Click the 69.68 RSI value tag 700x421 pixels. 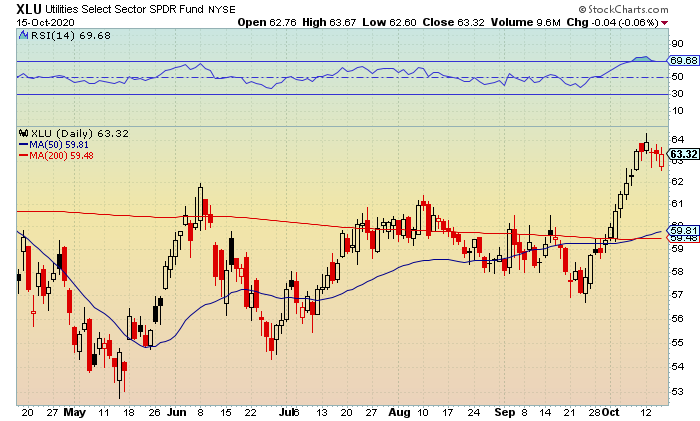pyautogui.click(x=683, y=60)
